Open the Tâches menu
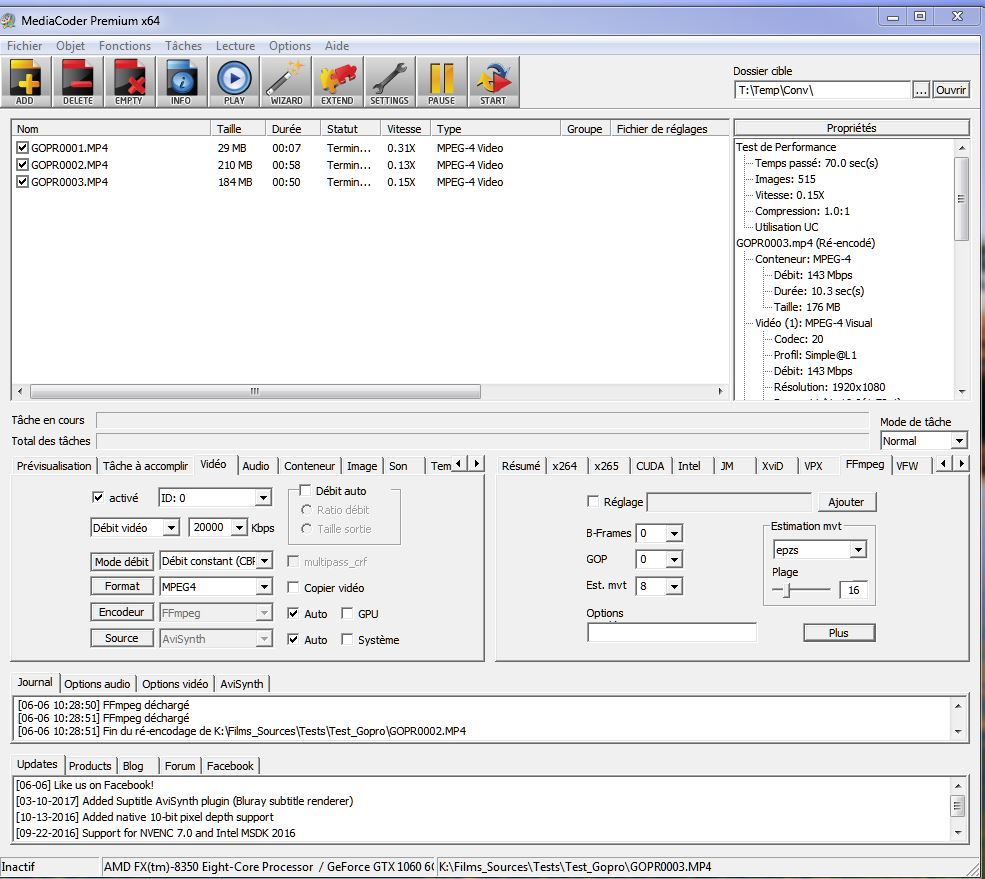Screen dimensions: 985x879 pyautogui.click(x=183, y=46)
